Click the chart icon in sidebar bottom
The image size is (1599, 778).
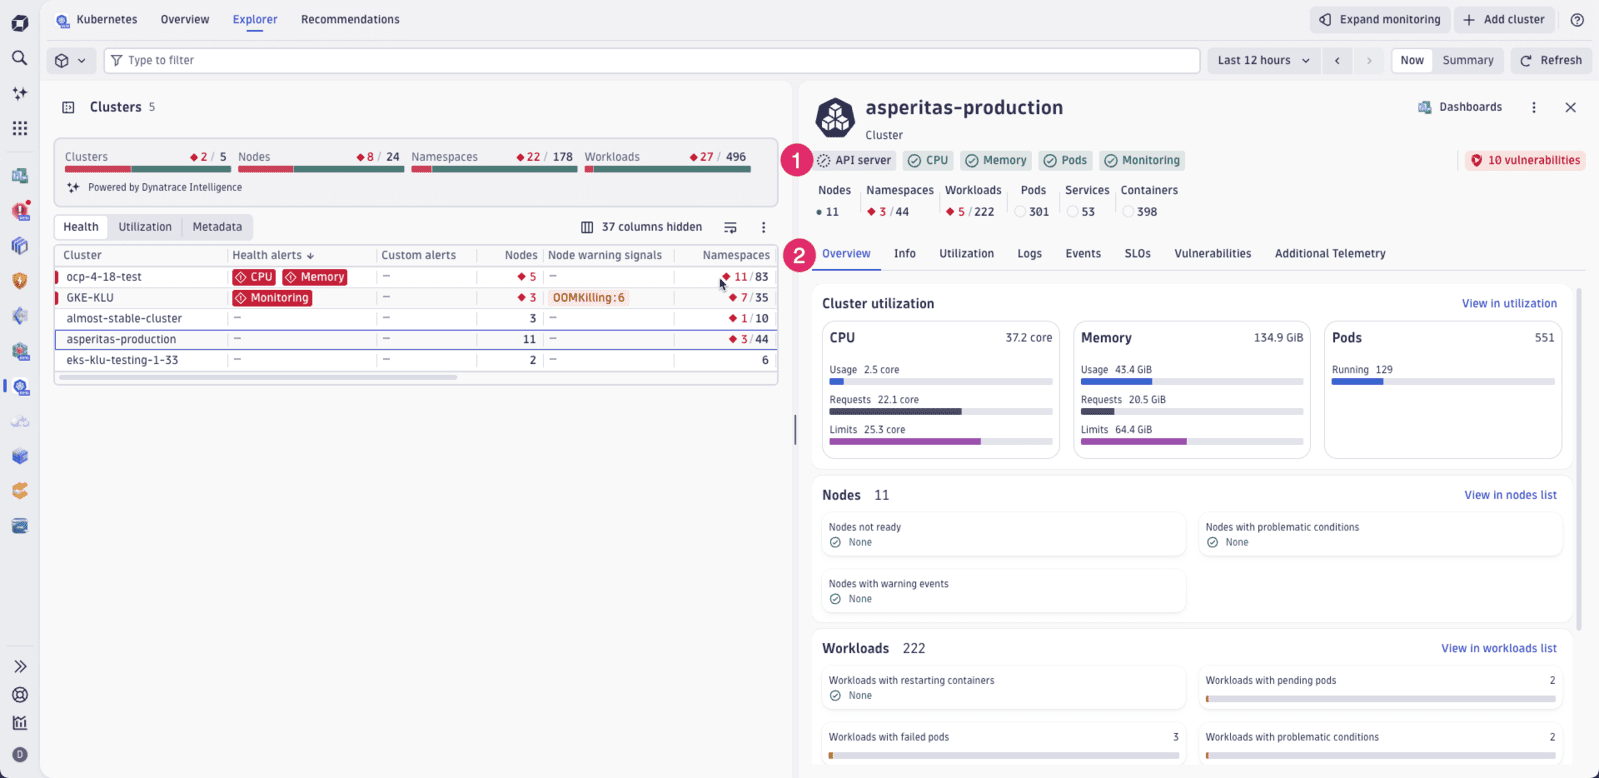click(x=19, y=723)
